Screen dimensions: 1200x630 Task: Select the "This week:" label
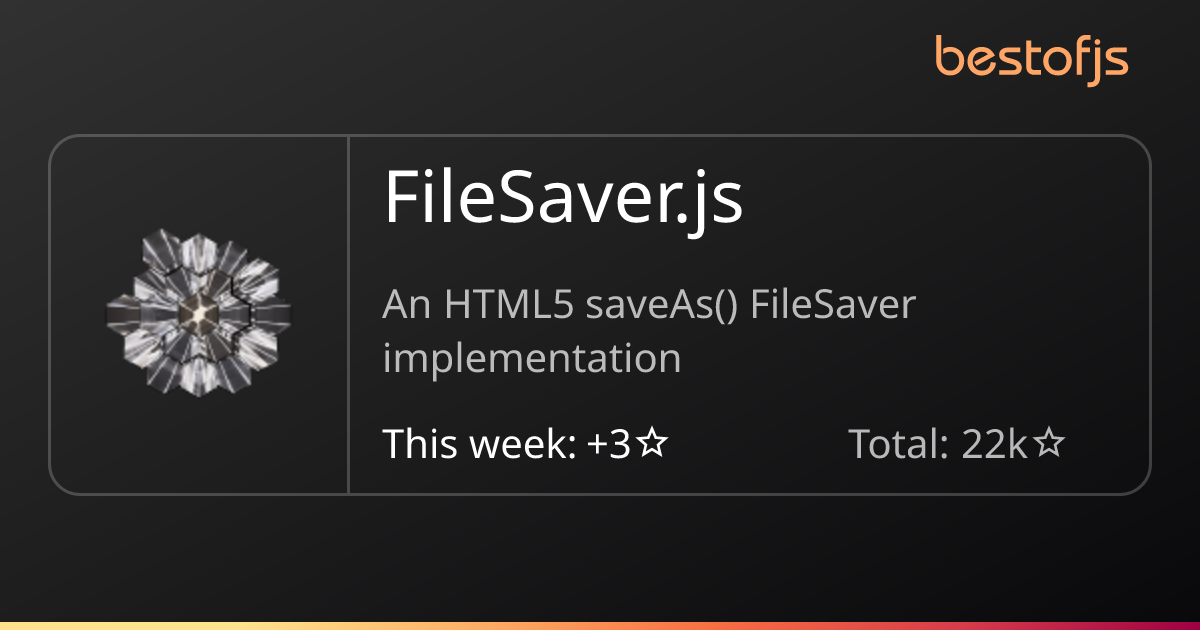pos(479,444)
